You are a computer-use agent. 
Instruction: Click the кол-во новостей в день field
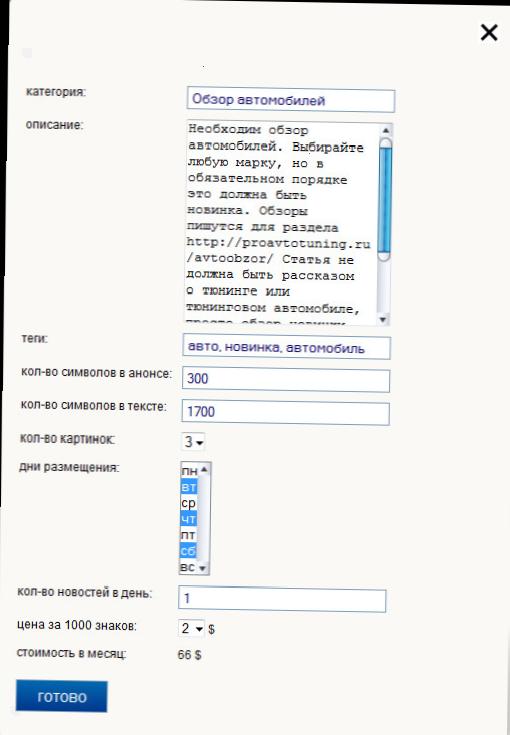[x=282, y=599]
